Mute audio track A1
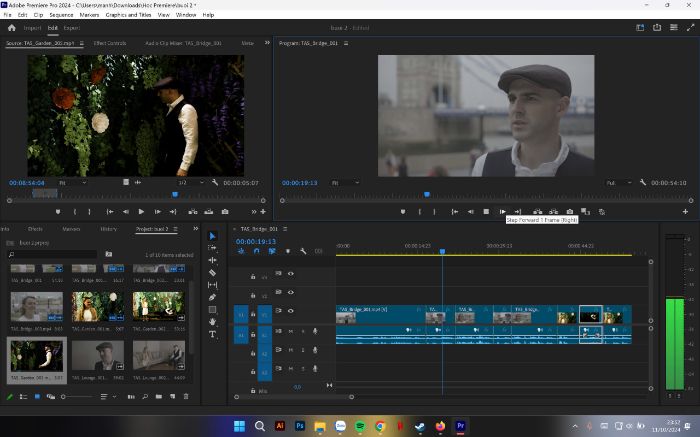Image resolution: width=700 pixels, height=437 pixels. click(x=291, y=331)
